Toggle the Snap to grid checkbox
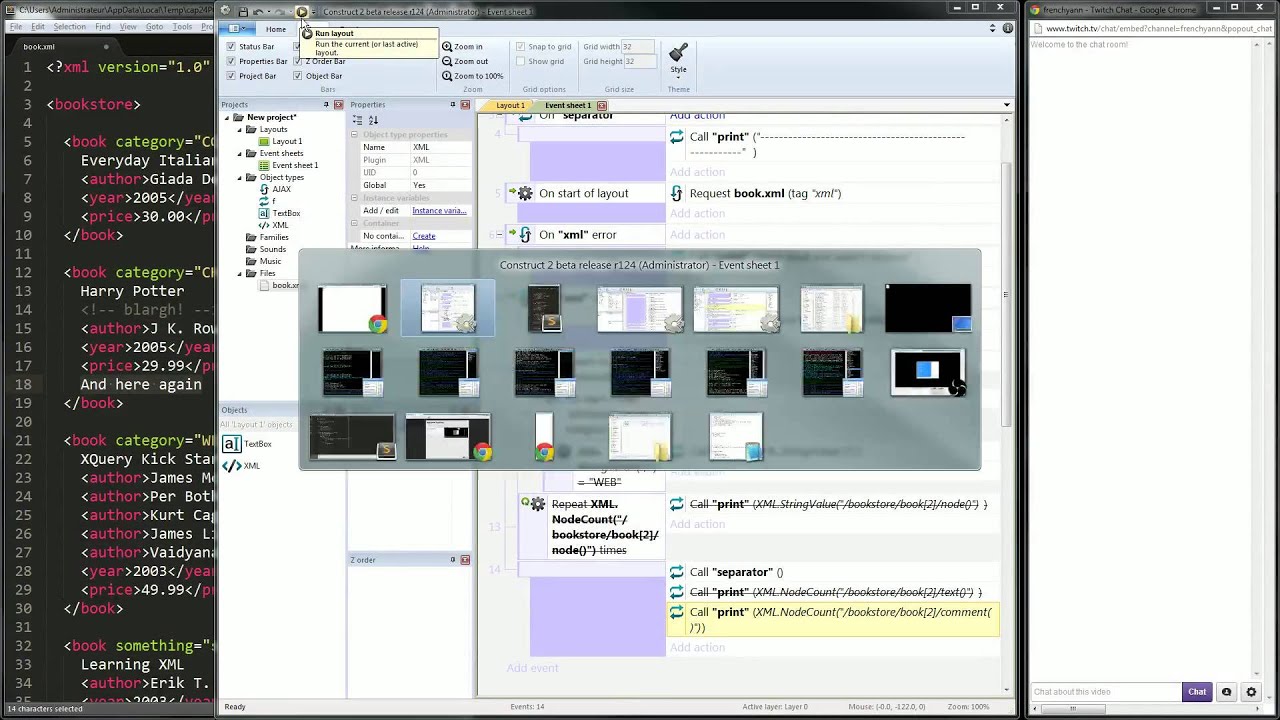Viewport: 1280px width, 720px height. pos(520,47)
